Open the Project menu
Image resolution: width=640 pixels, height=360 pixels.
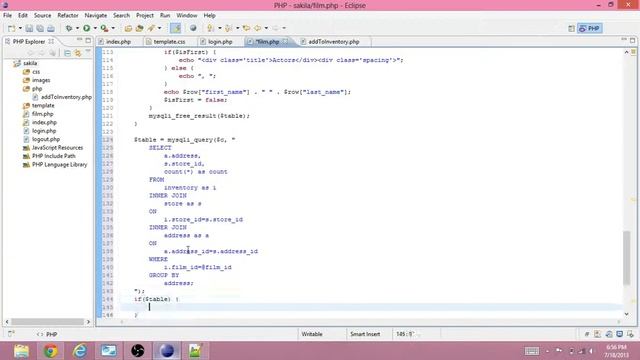(x=145, y=15)
